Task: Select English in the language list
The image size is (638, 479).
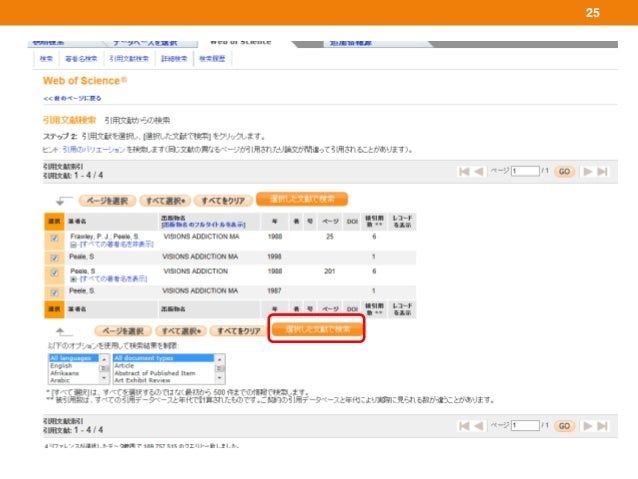Action: (73, 366)
